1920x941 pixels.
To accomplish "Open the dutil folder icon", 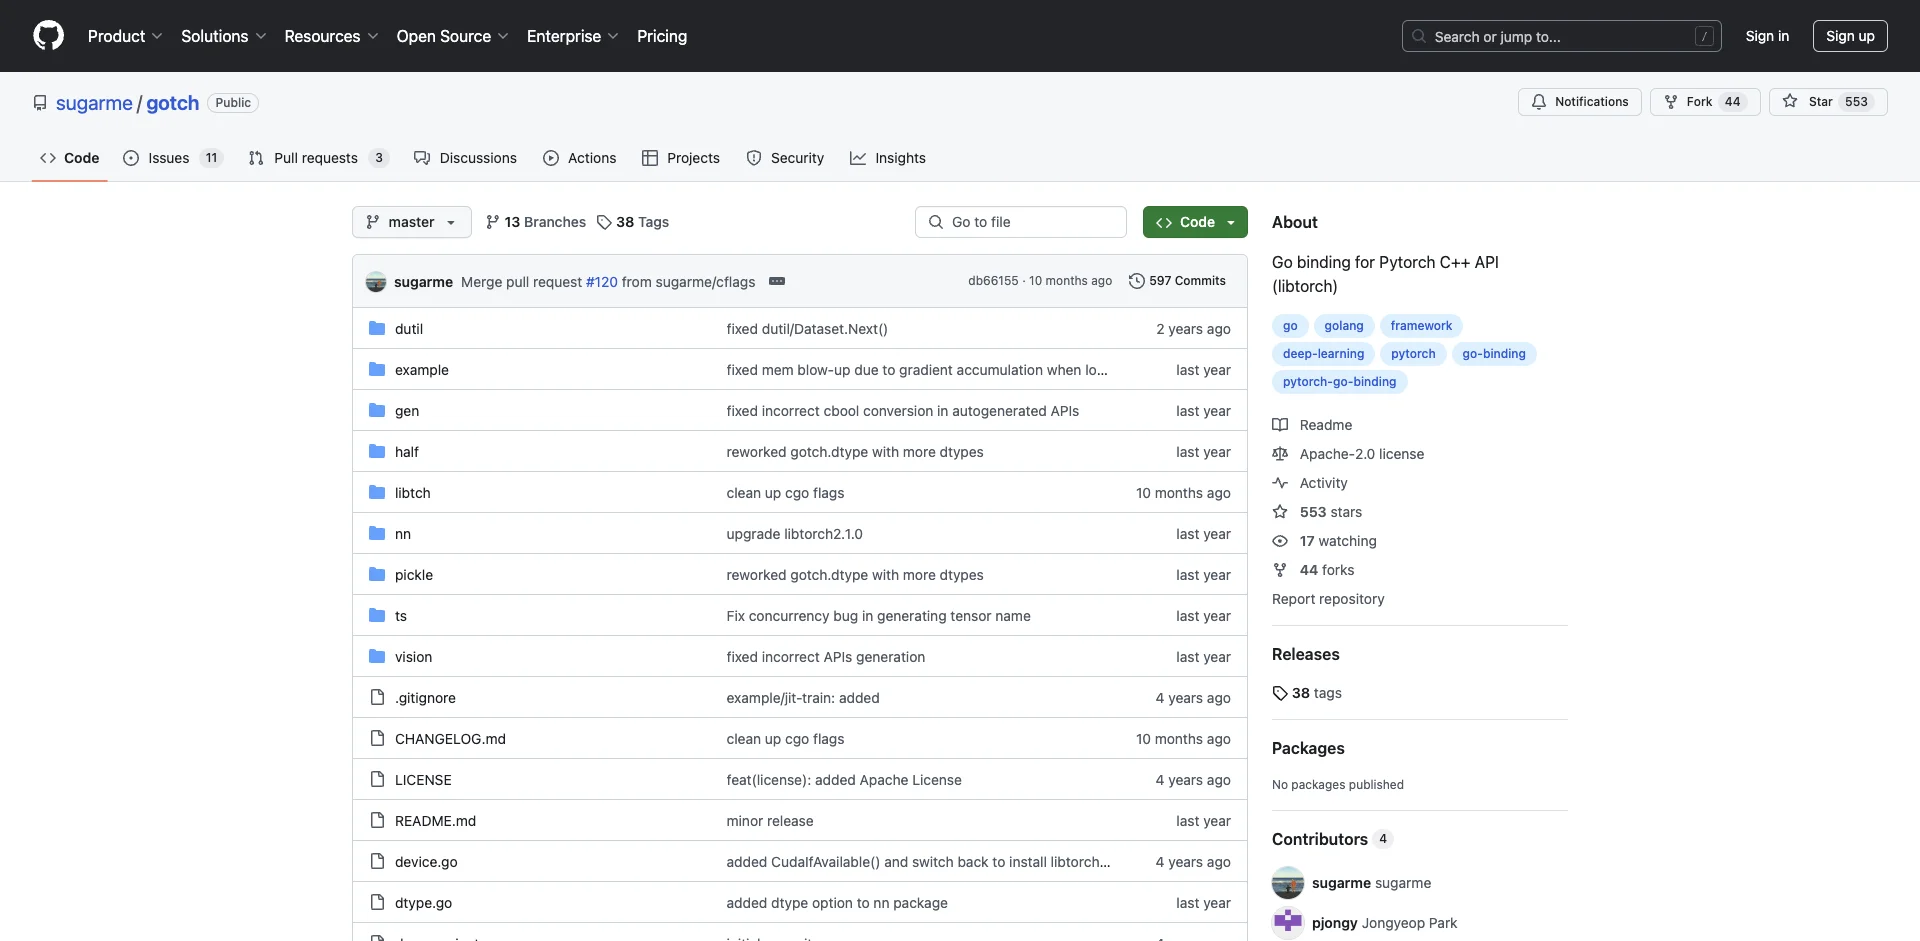I will (x=377, y=328).
